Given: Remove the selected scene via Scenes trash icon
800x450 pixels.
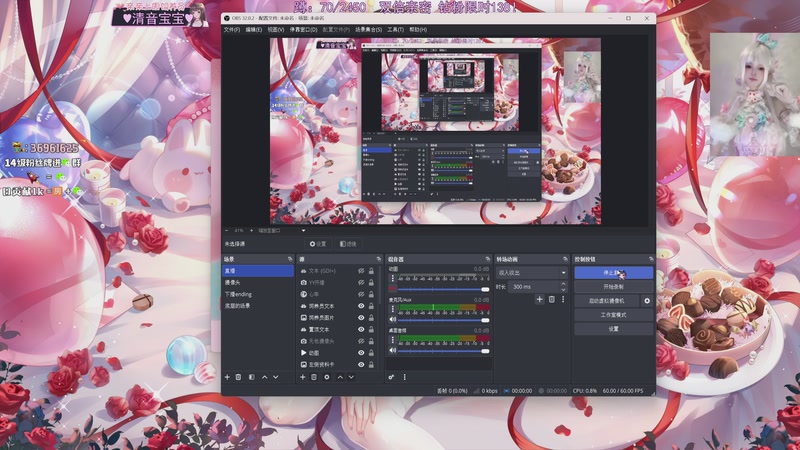Looking at the screenshot, I should [238, 377].
